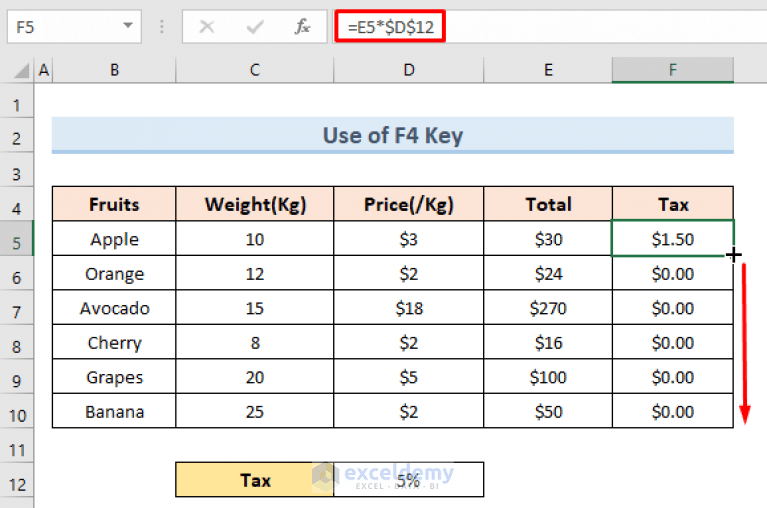Open the Insert Function fx icon
This screenshot has height=508, width=767.
point(302,26)
